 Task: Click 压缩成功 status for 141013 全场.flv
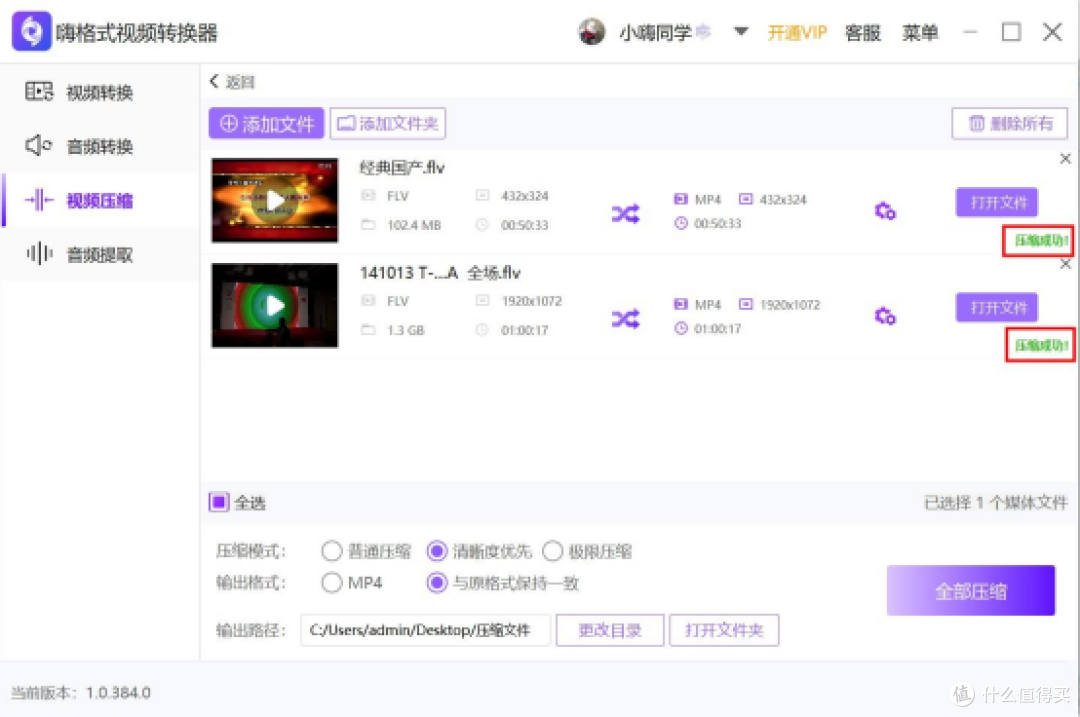pos(1041,345)
